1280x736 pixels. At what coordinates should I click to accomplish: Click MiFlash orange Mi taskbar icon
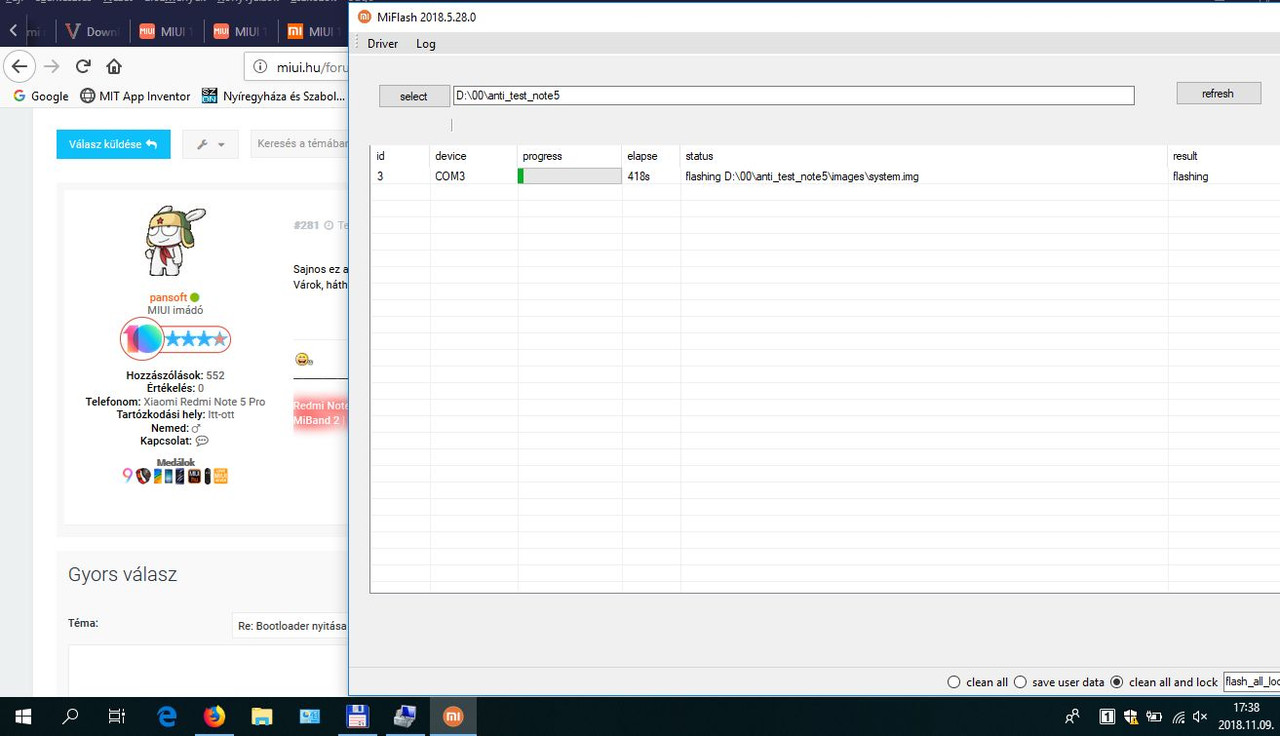[453, 716]
